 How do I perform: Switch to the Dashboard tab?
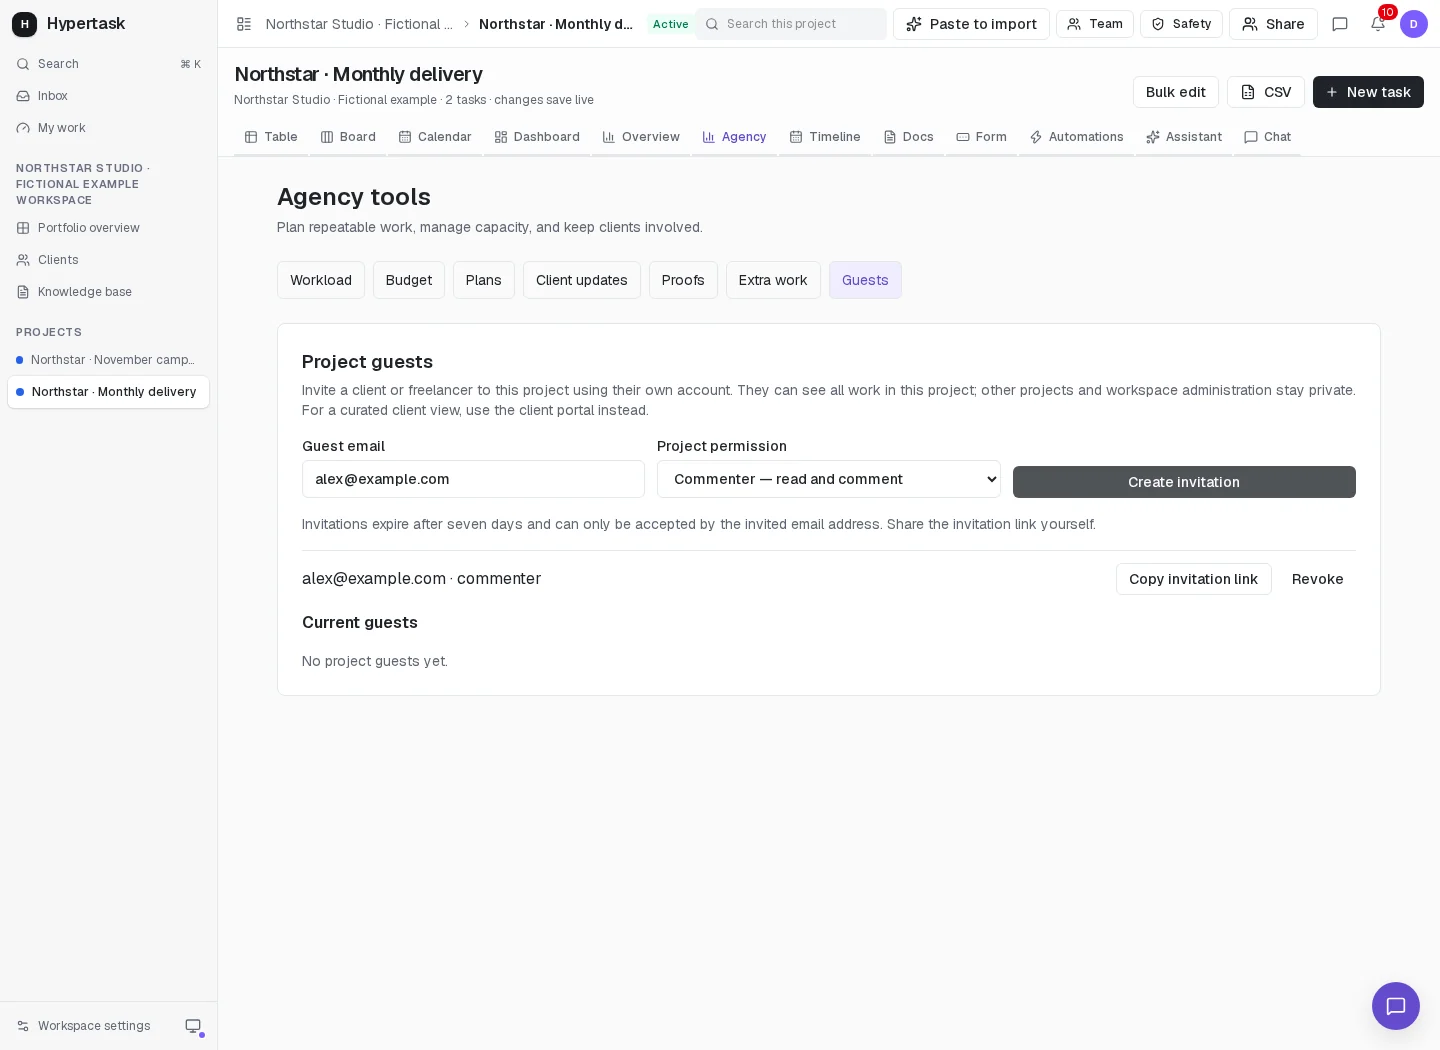[x=537, y=137]
